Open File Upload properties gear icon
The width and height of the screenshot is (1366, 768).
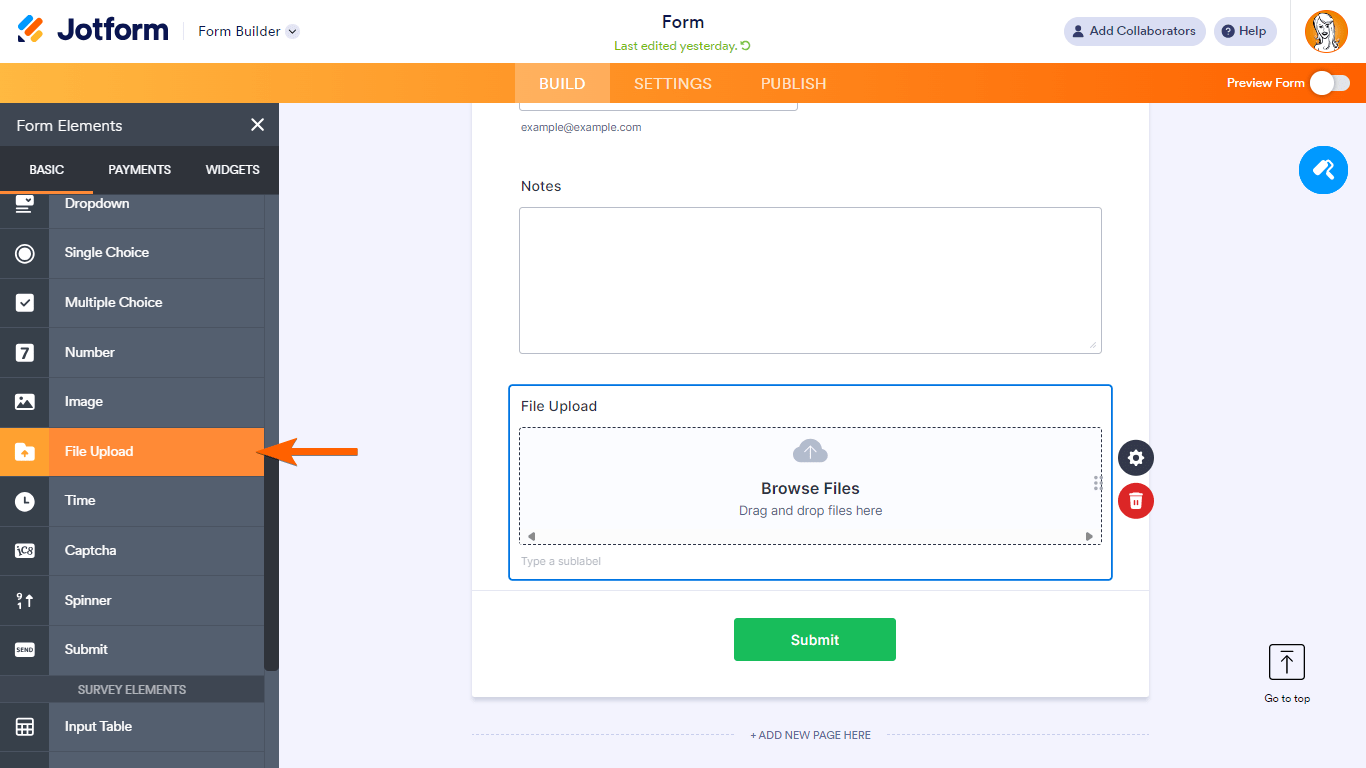coord(1135,458)
